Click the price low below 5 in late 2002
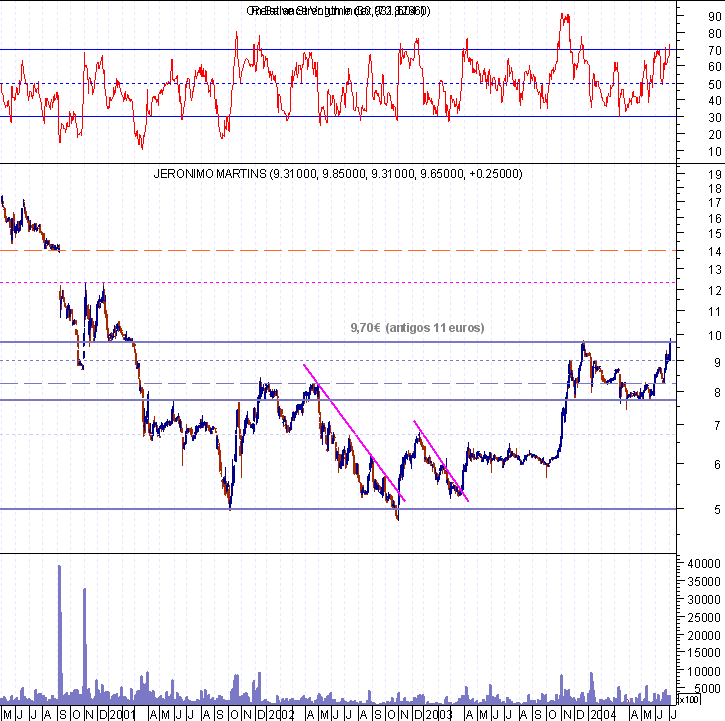This screenshot has width=725, height=721. 397,516
